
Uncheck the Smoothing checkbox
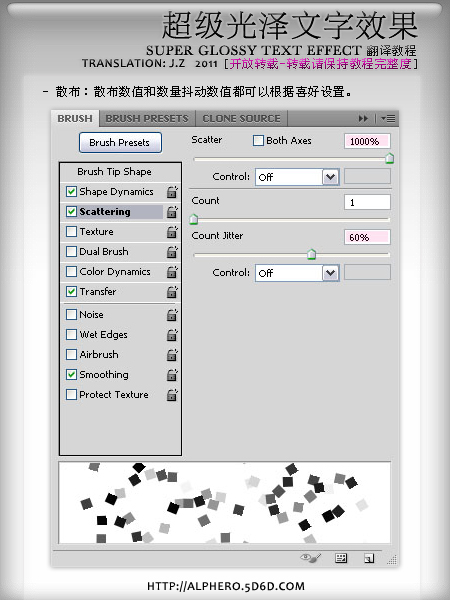click(71, 374)
